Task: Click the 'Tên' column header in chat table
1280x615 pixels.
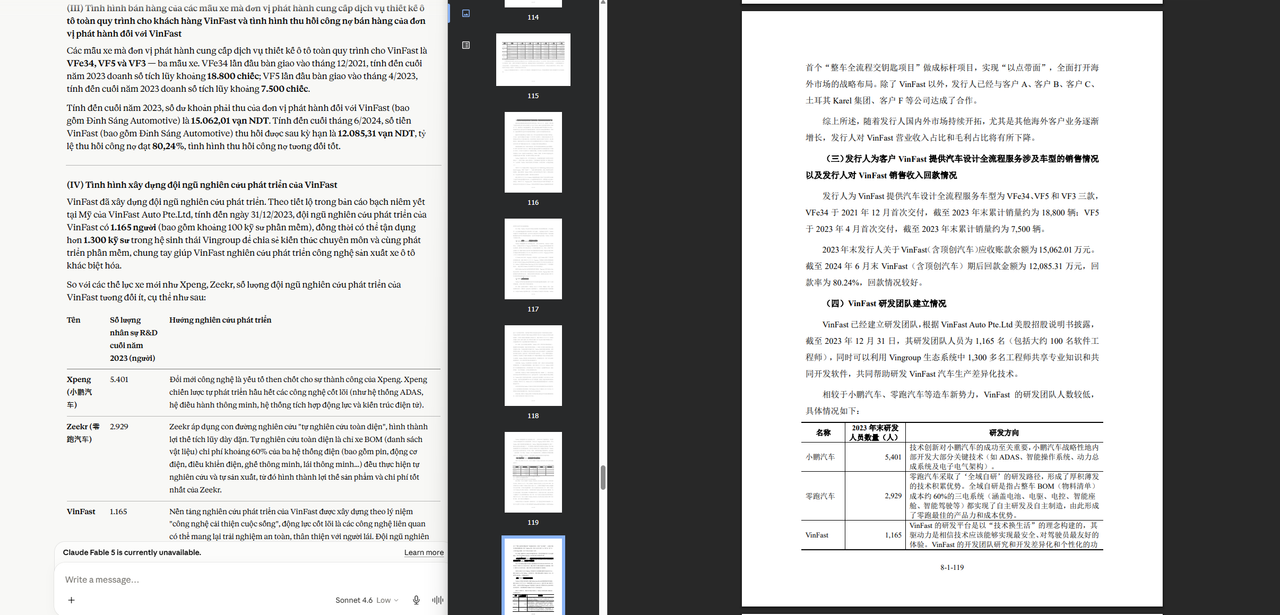Action: tap(73, 320)
